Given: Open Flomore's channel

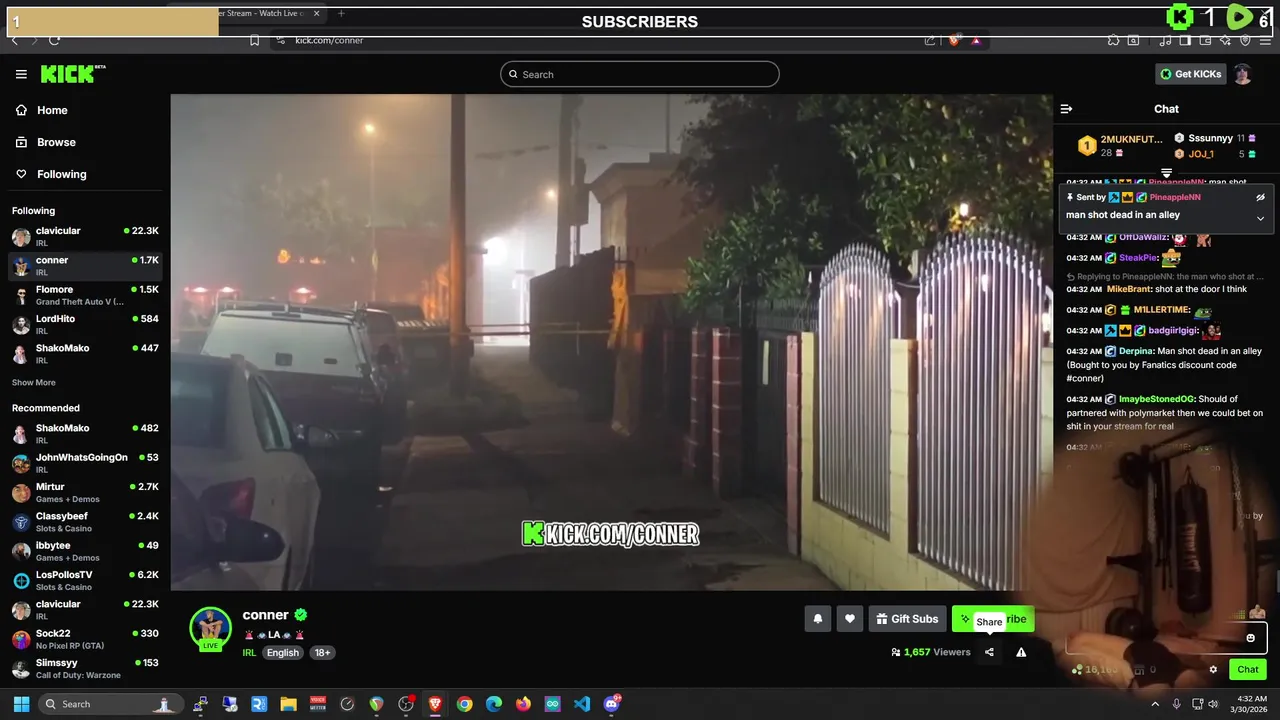Looking at the screenshot, I should tap(85, 295).
